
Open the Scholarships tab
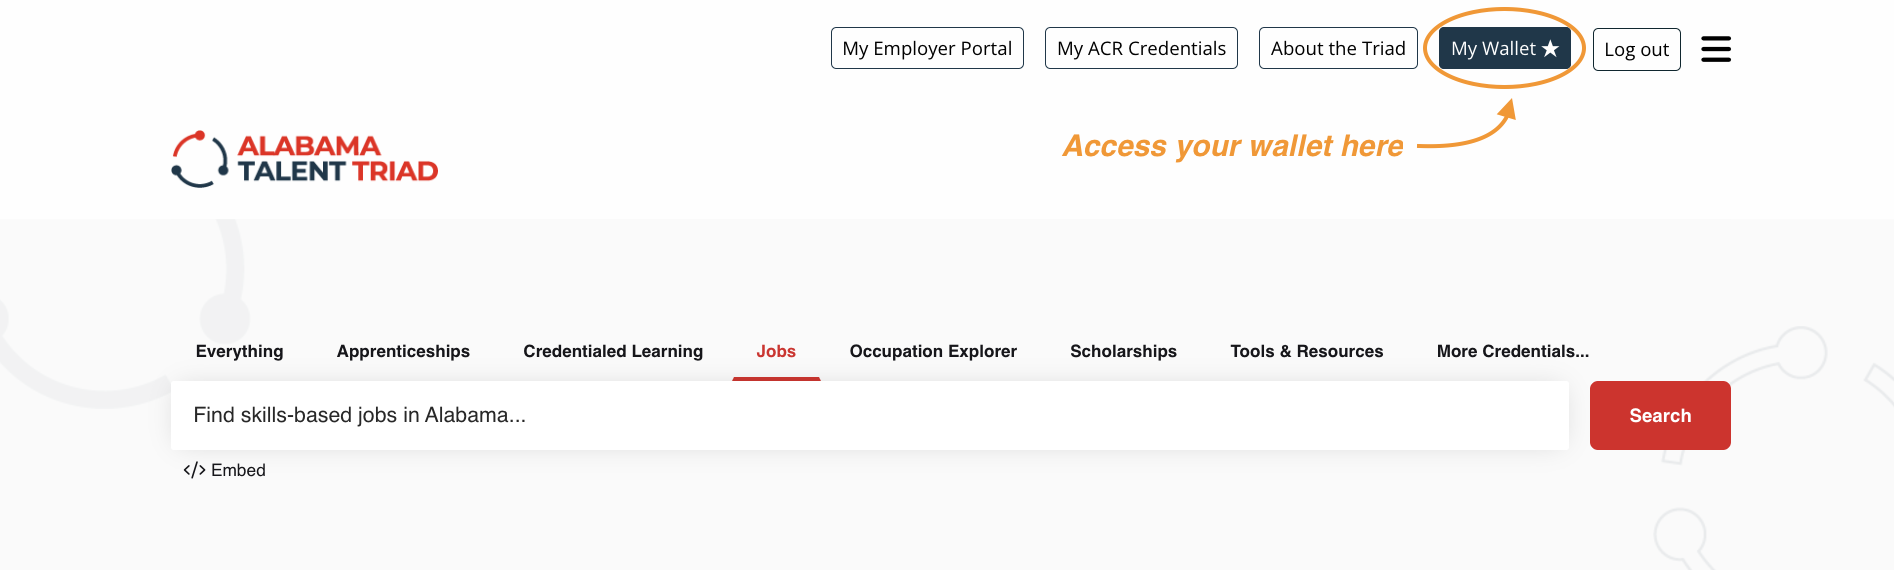click(1123, 351)
